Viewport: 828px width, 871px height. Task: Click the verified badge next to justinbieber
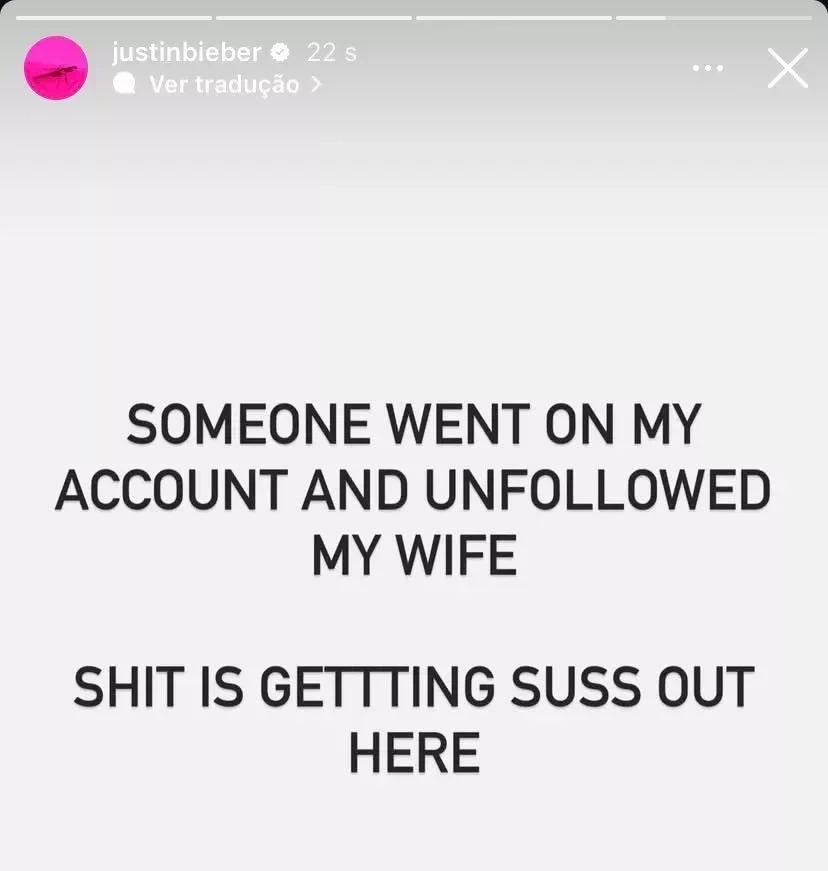280,53
